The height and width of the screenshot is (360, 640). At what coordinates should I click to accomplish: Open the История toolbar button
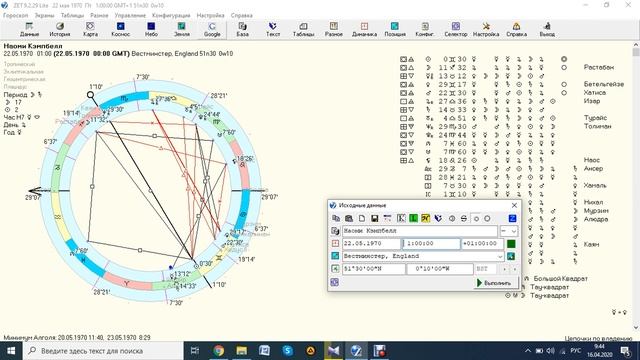pos(60,30)
